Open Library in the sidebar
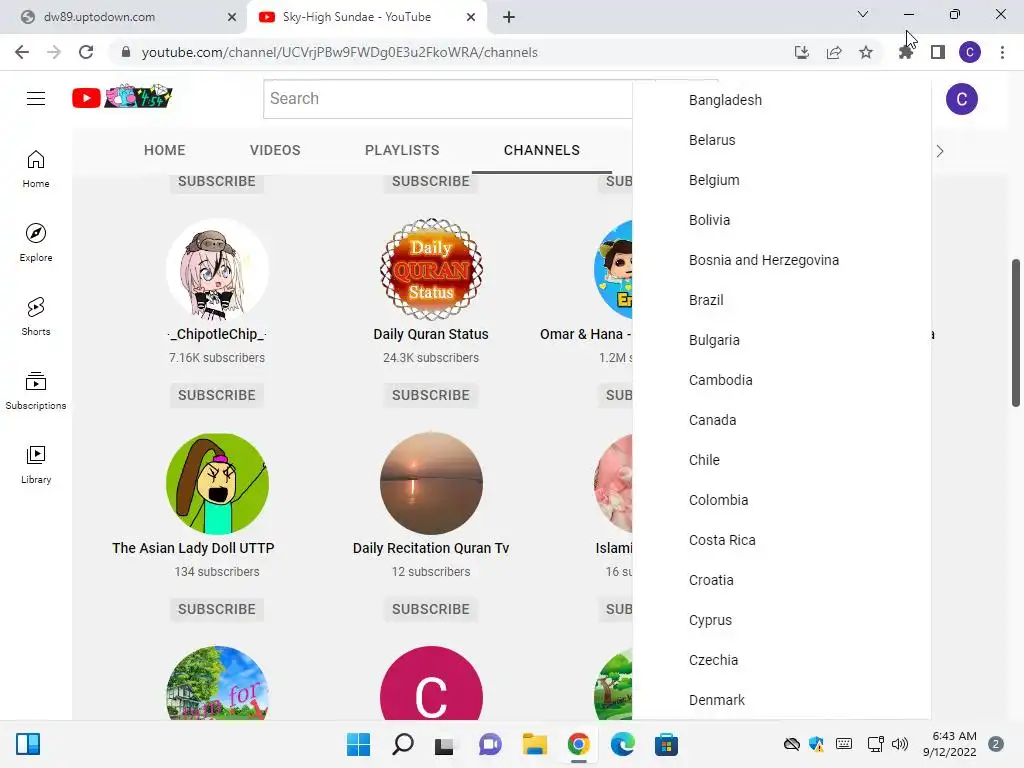Viewport: 1024px width, 768px height. pos(36,464)
